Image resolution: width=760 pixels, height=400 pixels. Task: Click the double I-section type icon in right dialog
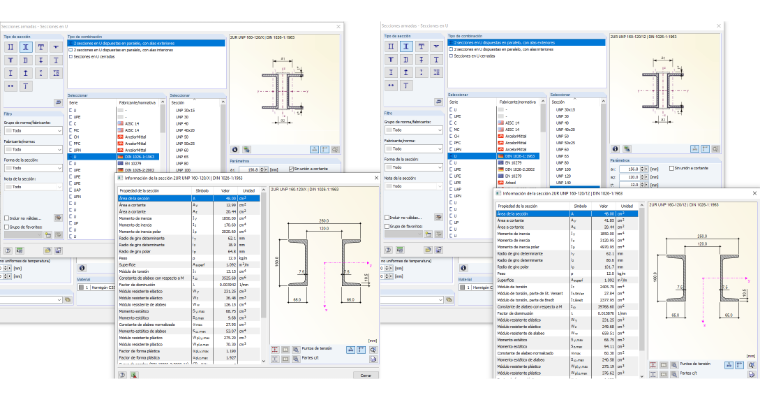click(x=391, y=46)
